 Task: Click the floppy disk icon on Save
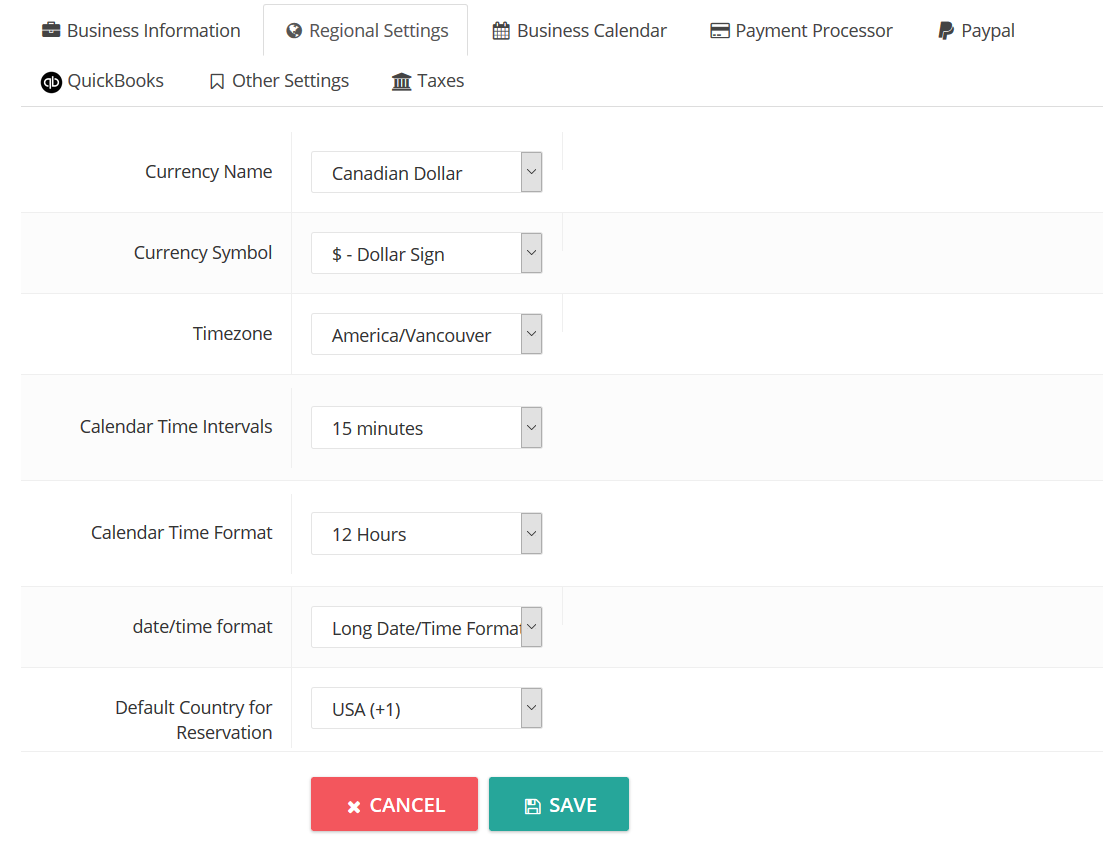tap(533, 806)
